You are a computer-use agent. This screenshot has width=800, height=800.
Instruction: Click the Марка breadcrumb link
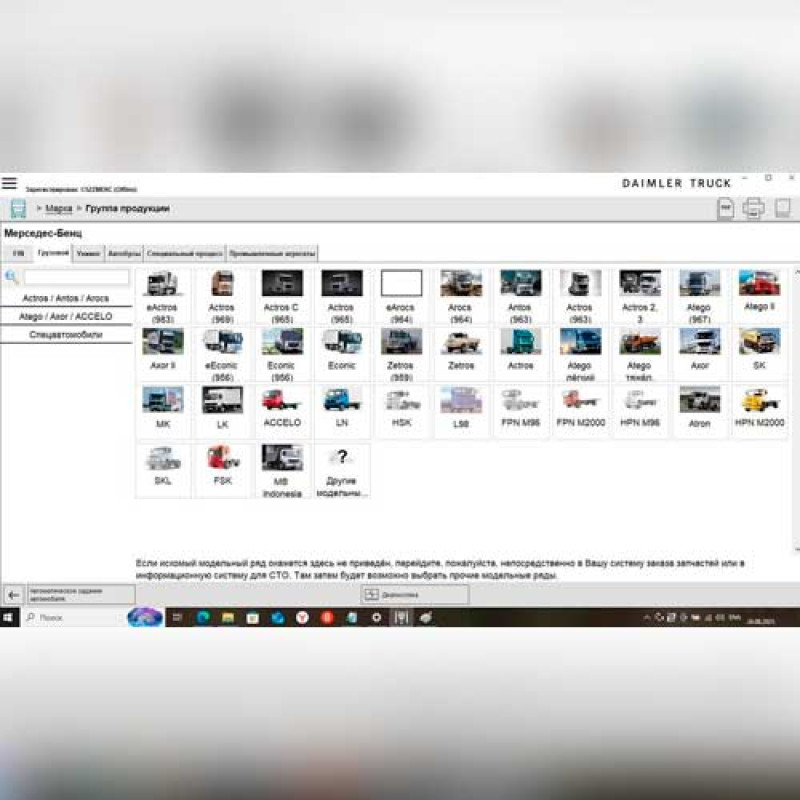tap(59, 208)
